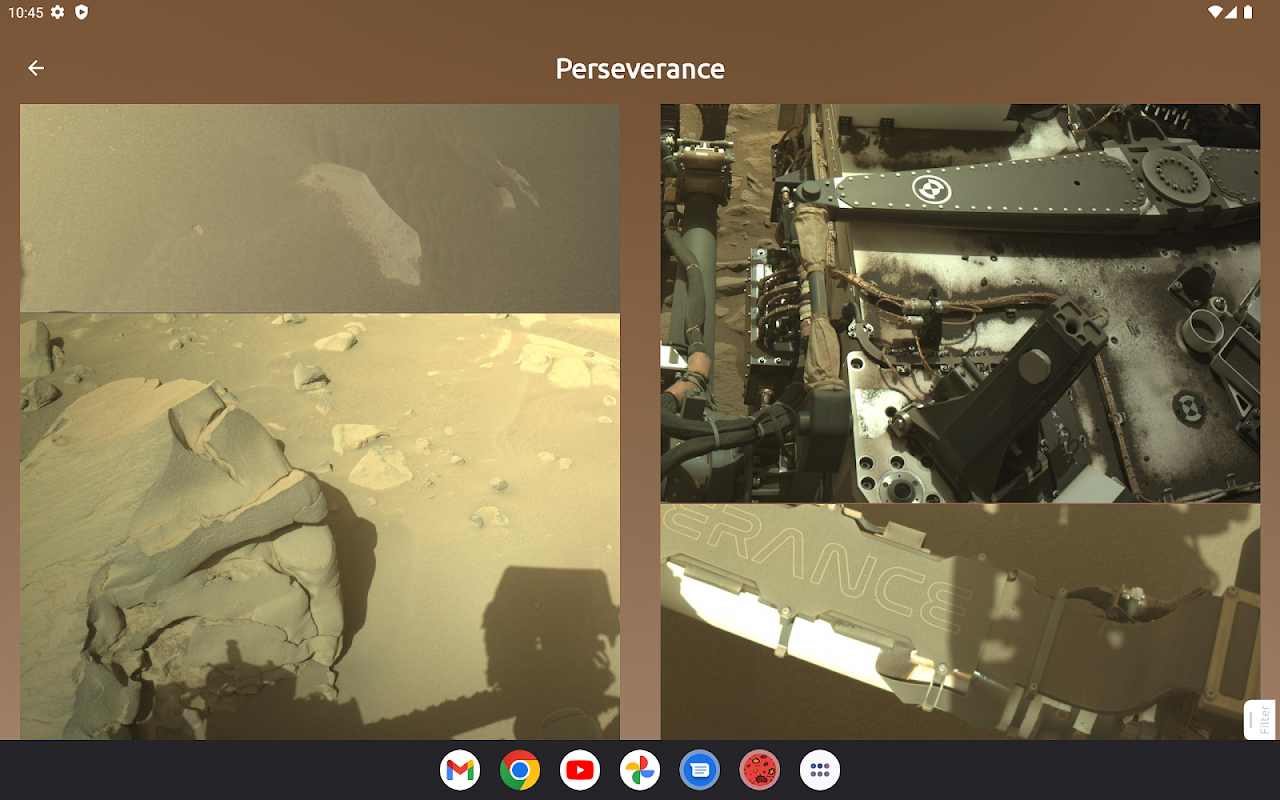Open the all-apps drawer icon
1280x800 pixels.
coord(820,770)
